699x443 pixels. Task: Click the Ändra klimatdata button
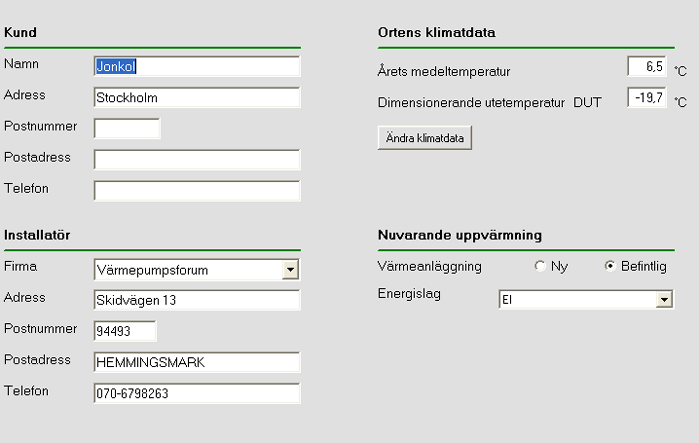click(425, 138)
